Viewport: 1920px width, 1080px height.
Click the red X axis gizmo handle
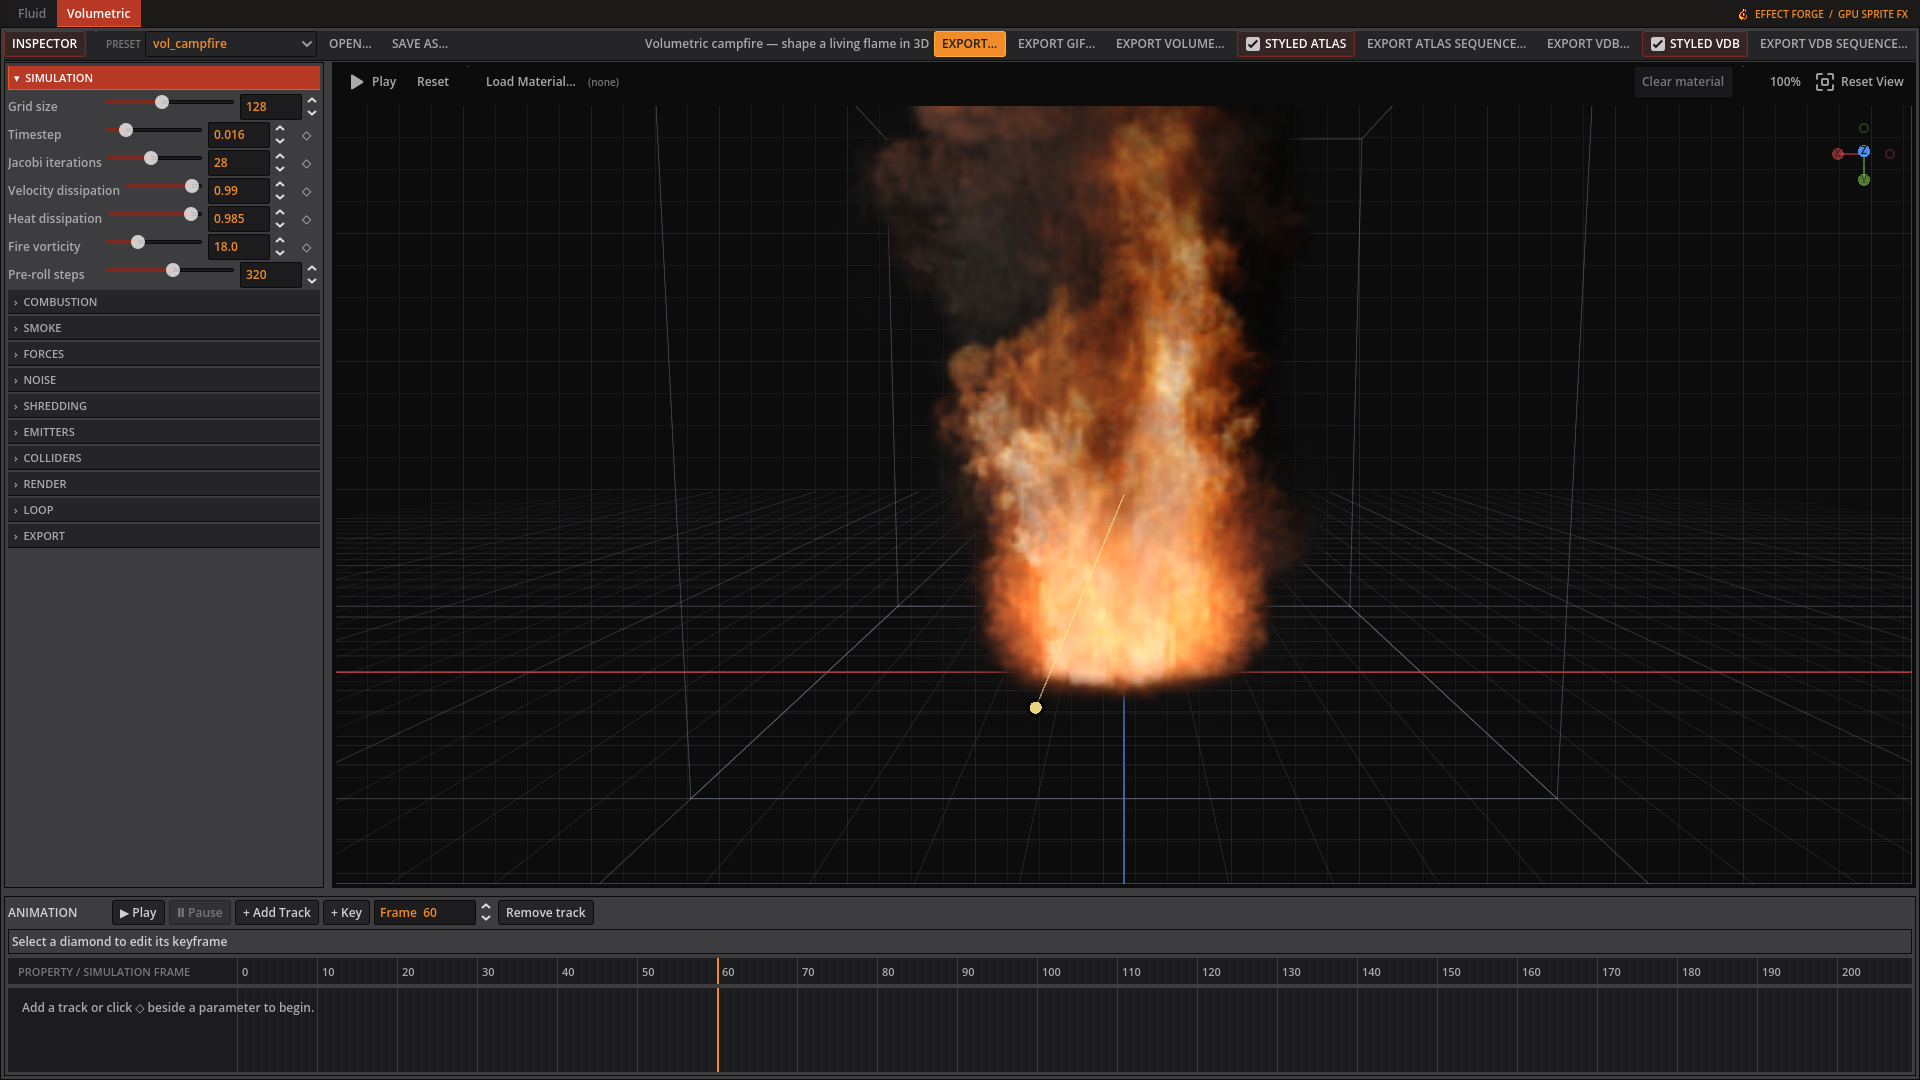tap(1838, 154)
